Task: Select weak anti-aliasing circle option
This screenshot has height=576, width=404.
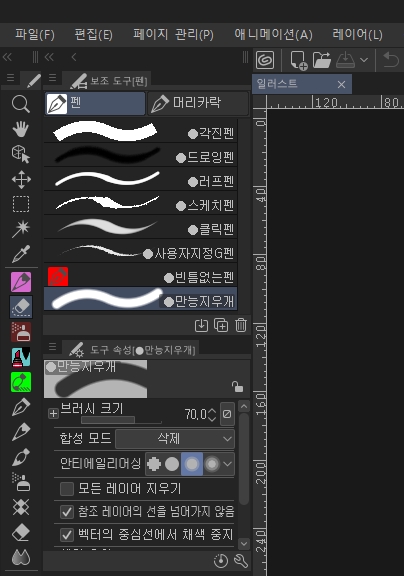Action: 172,464
